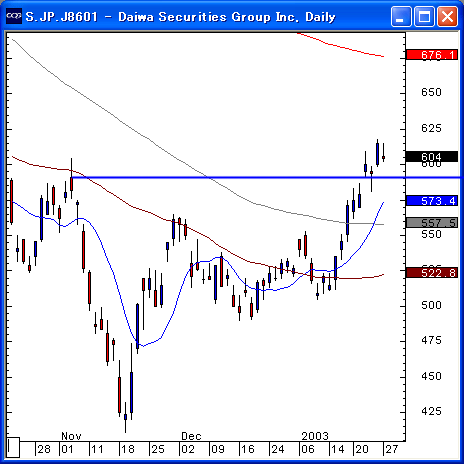Click the 20 date label on time axis
The width and height of the screenshot is (464, 464).
tap(362, 449)
